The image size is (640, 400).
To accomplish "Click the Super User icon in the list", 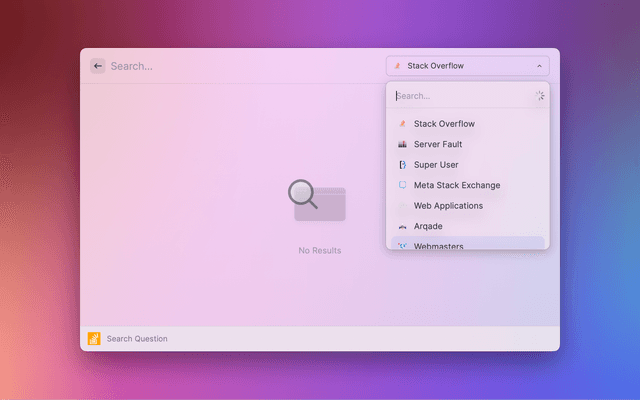I will (x=402, y=165).
